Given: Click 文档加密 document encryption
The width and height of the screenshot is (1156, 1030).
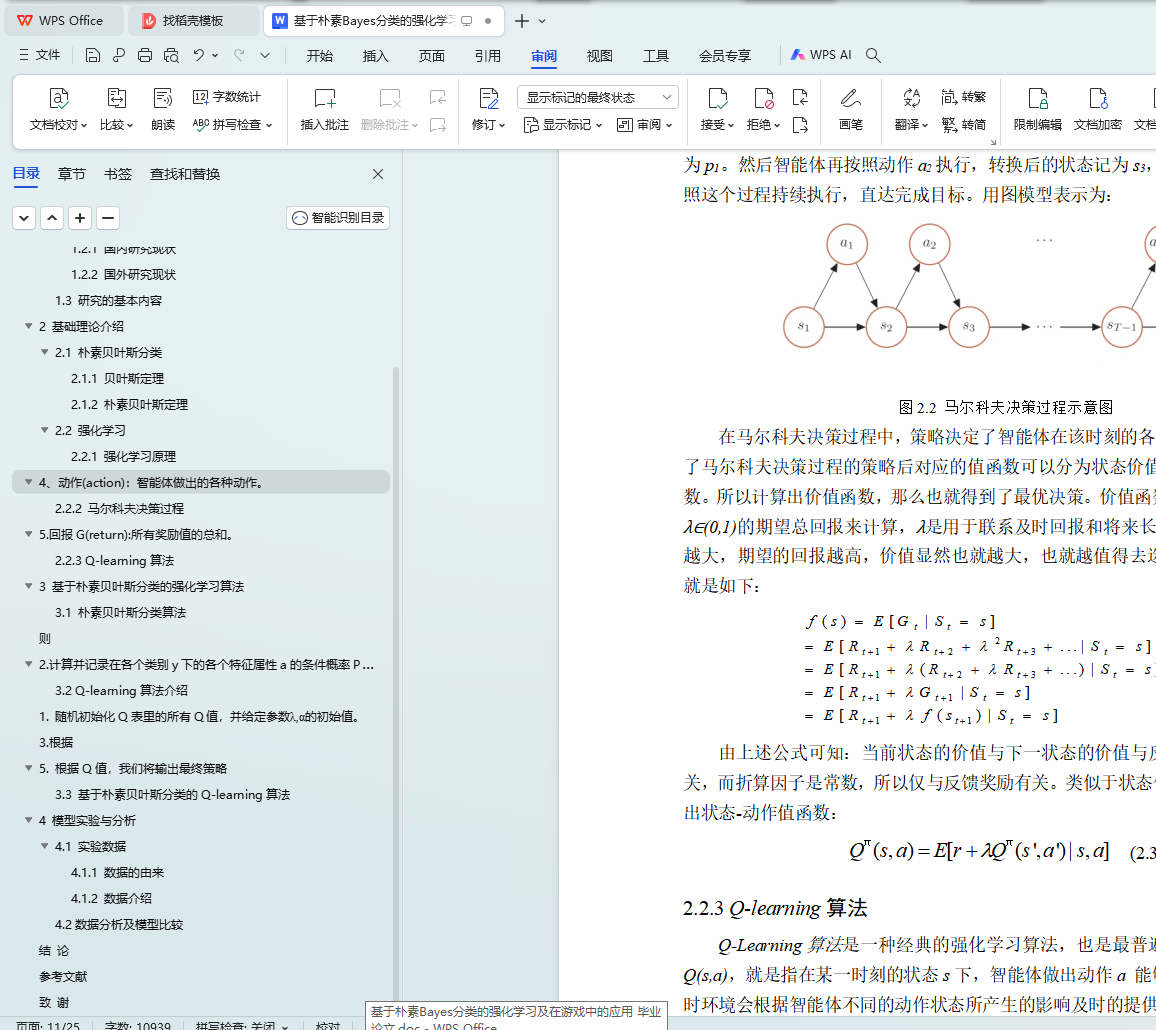Looking at the screenshot, I should [x=1098, y=109].
